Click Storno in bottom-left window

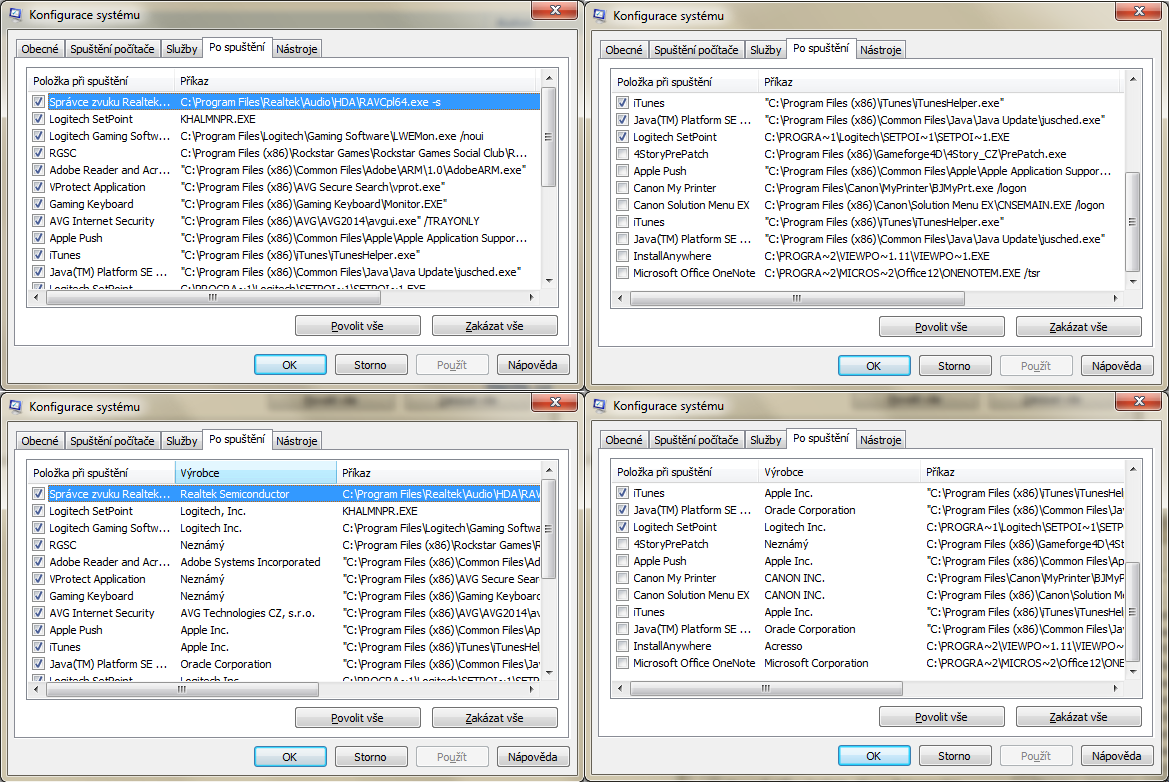[x=370, y=757]
